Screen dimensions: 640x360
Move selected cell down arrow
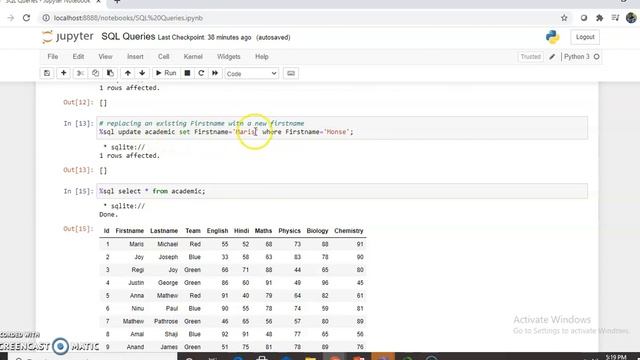142,73
